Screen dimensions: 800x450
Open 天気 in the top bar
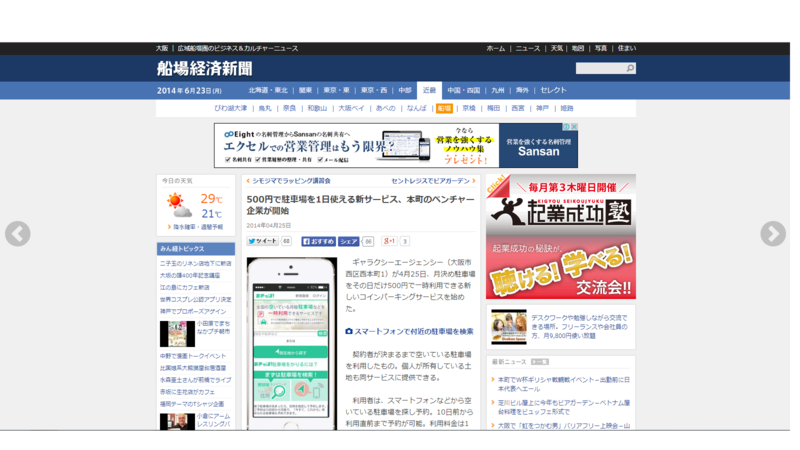557,48
